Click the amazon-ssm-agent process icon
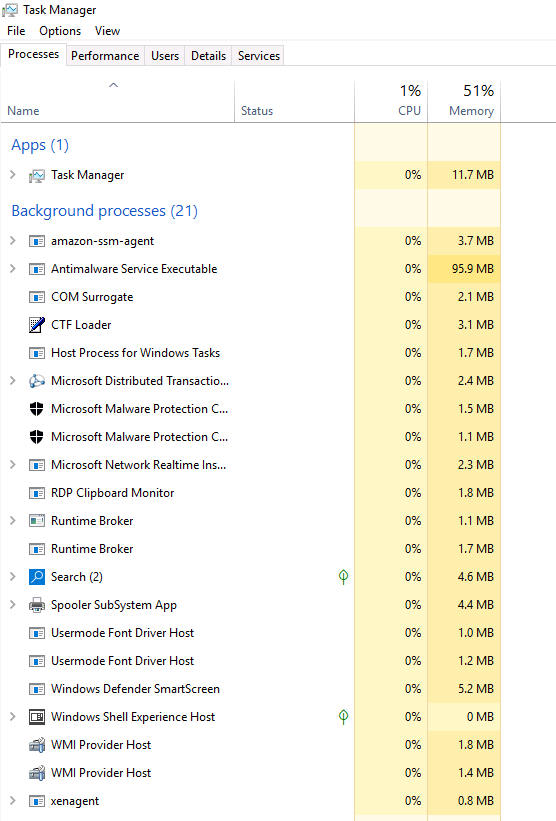The image size is (556, 821). 37,241
